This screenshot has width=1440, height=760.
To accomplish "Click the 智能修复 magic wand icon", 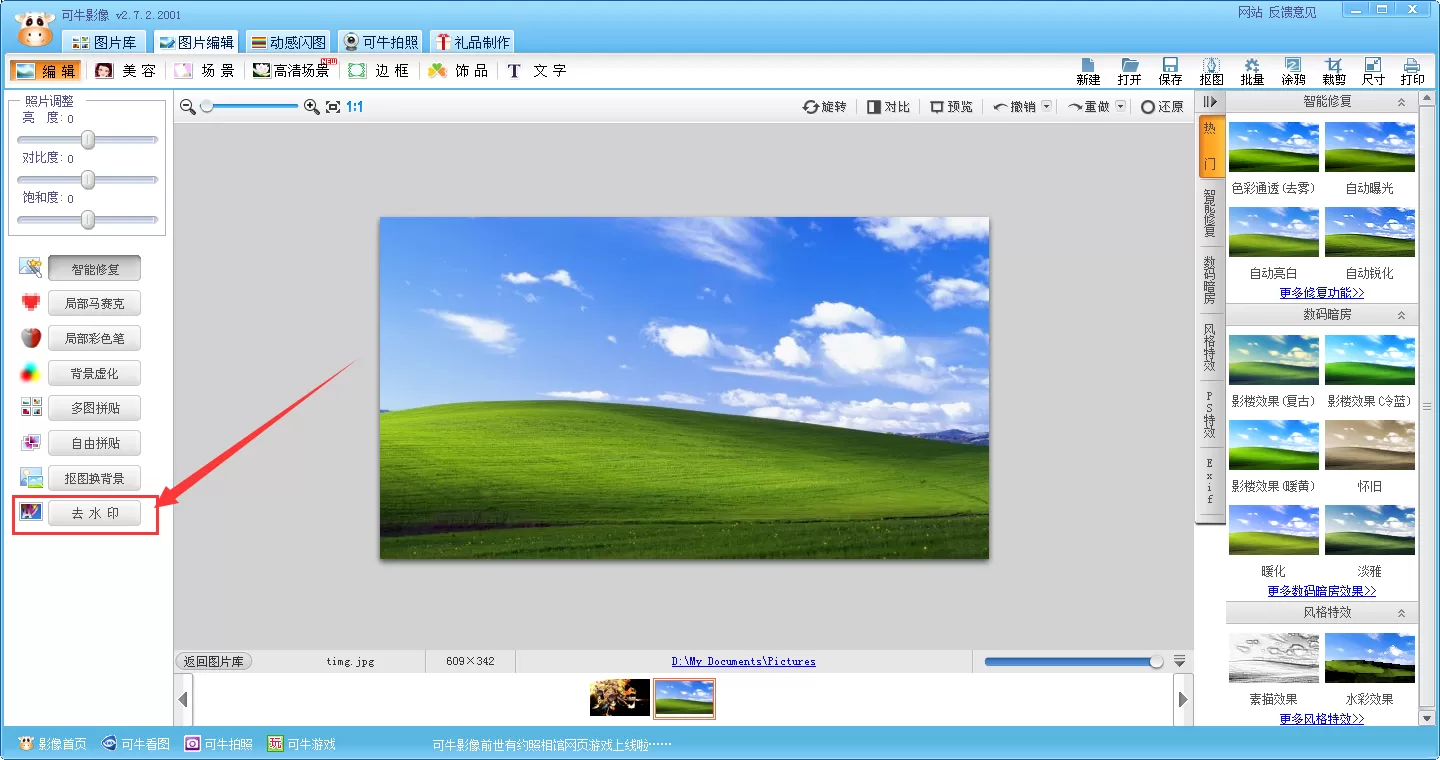I will click(x=31, y=267).
